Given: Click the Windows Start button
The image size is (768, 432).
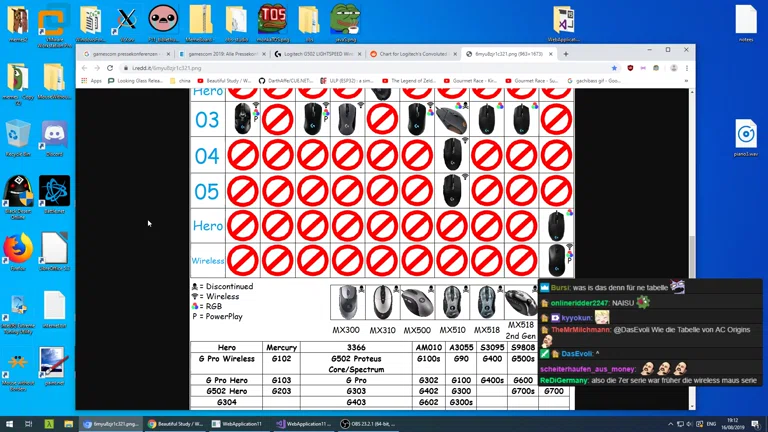Looking at the screenshot, I should tap(9, 424).
